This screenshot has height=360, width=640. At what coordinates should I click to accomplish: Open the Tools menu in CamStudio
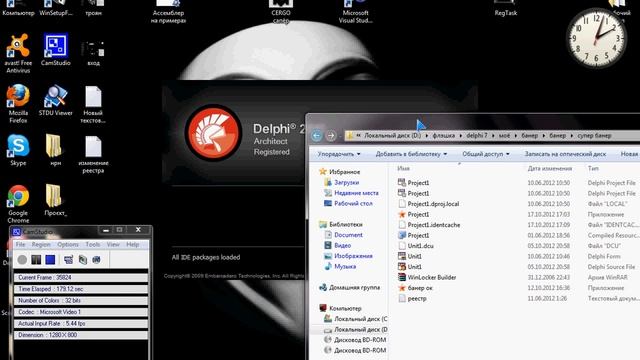[x=93, y=244]
